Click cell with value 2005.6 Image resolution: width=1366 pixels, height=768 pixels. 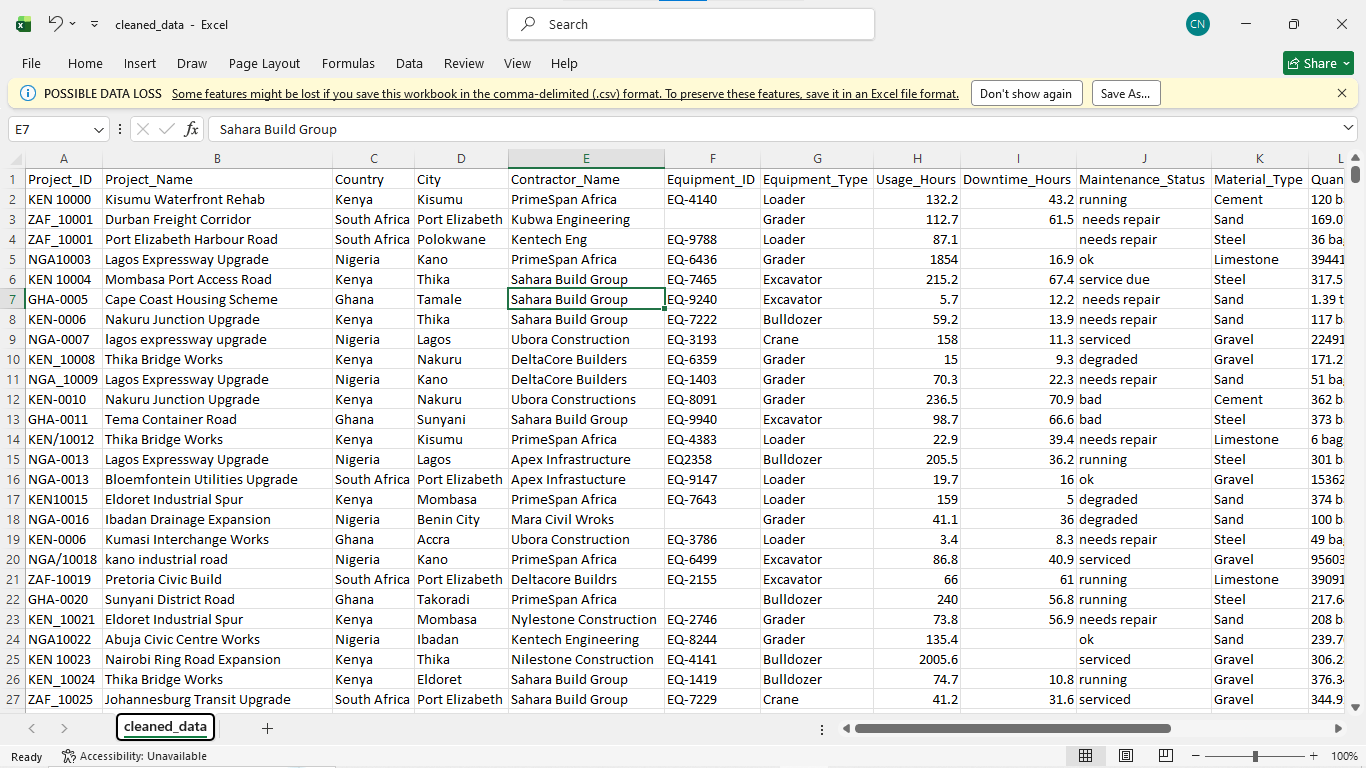(917, 660)
